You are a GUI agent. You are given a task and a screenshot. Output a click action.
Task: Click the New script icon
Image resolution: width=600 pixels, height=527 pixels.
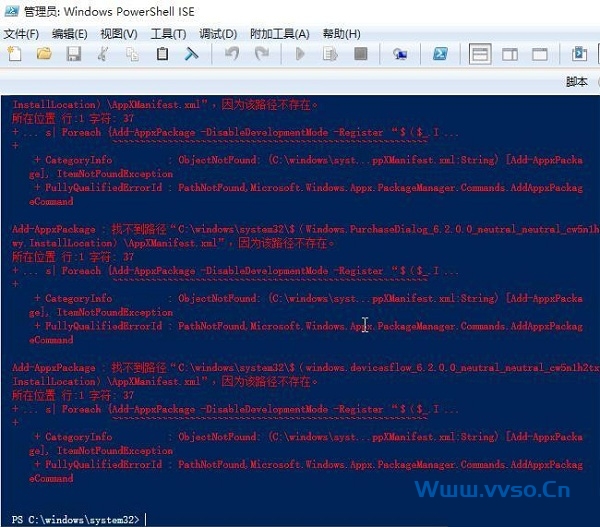click(14, 54)
